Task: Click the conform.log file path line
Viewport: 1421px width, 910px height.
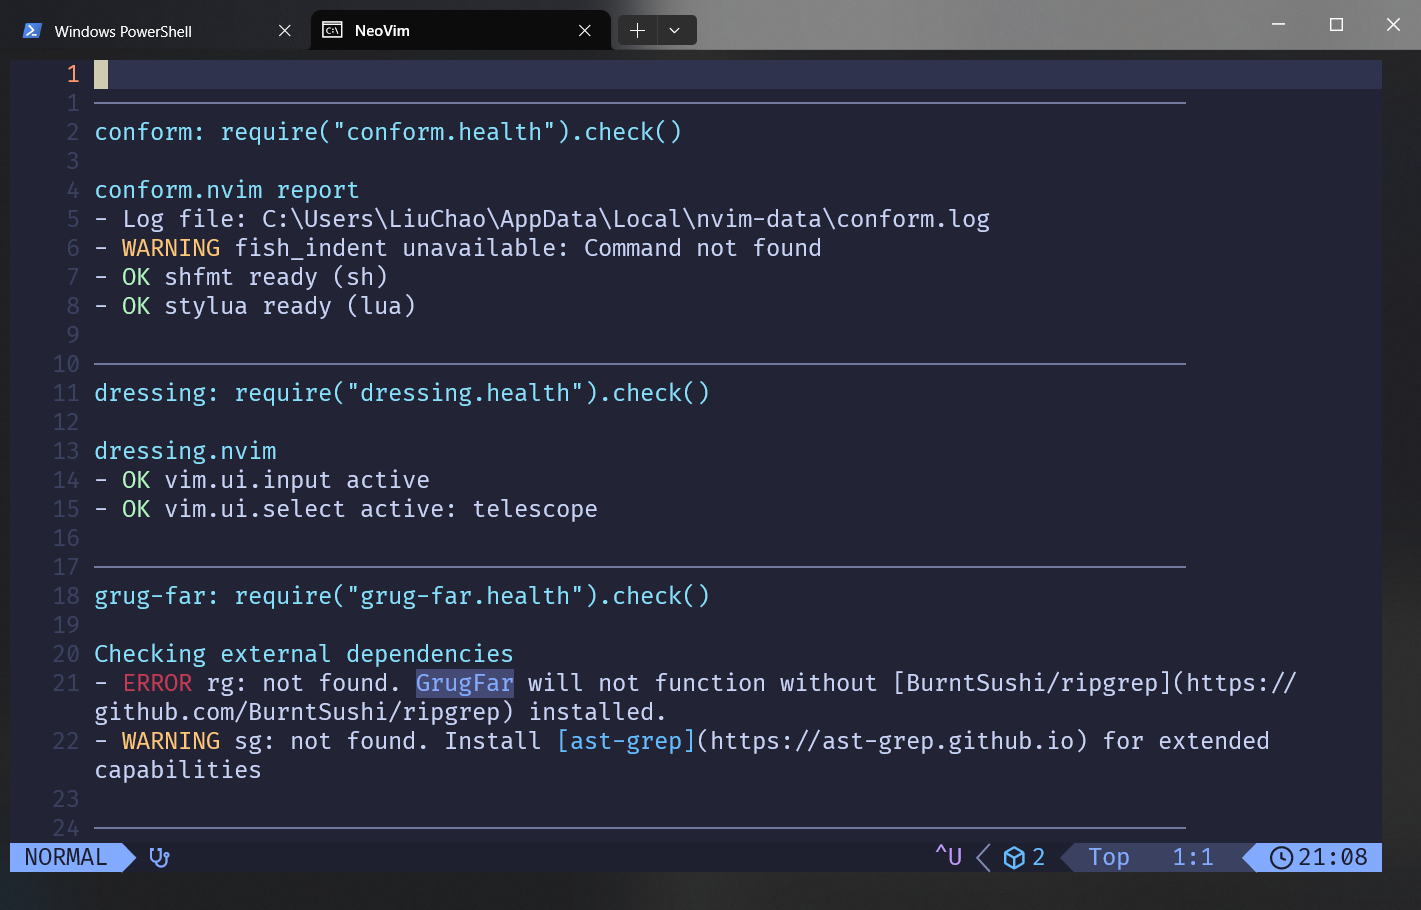Action: pos(542,219)
